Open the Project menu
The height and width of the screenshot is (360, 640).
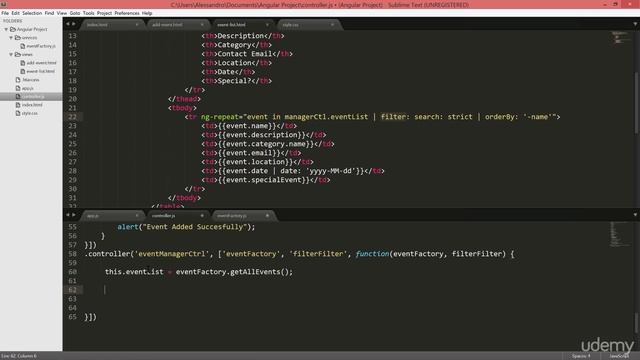(x=104, y=13)
